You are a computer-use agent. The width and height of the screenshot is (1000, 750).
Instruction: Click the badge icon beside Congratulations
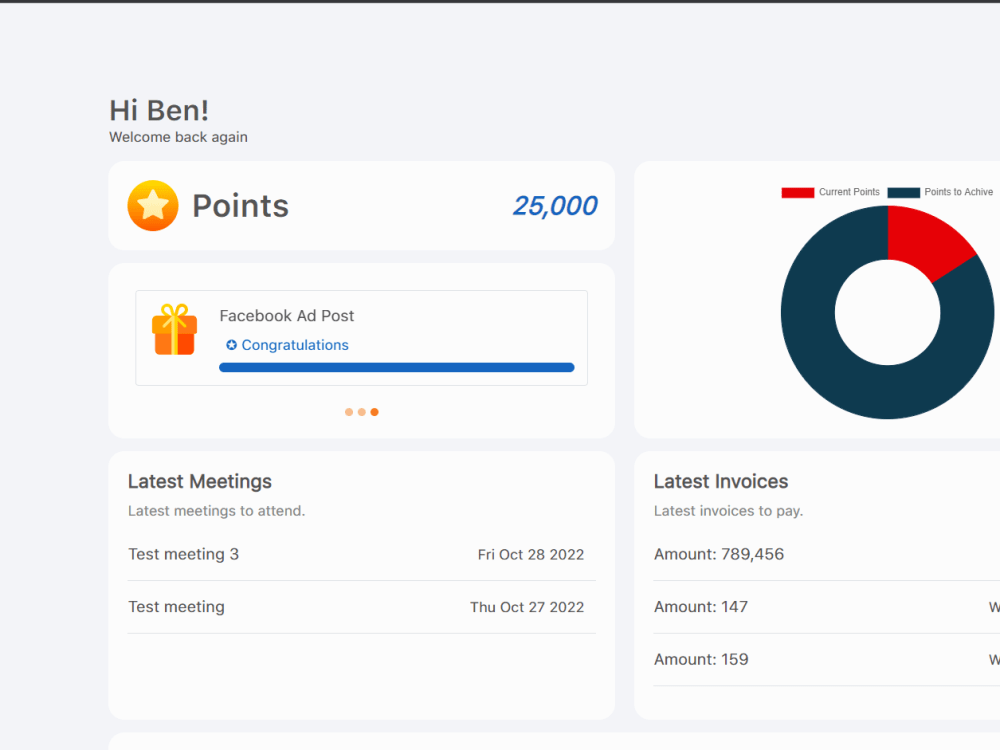pyautogui.click(x=230, y=345)
